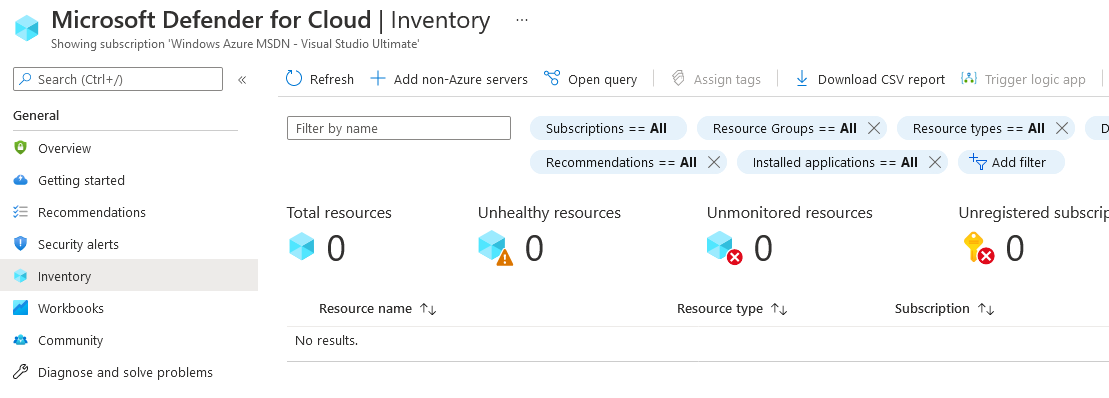Screen dimensions: 1109x398
Task: Go to Recommendations in sidebar
Action: [x=92, y=212]
